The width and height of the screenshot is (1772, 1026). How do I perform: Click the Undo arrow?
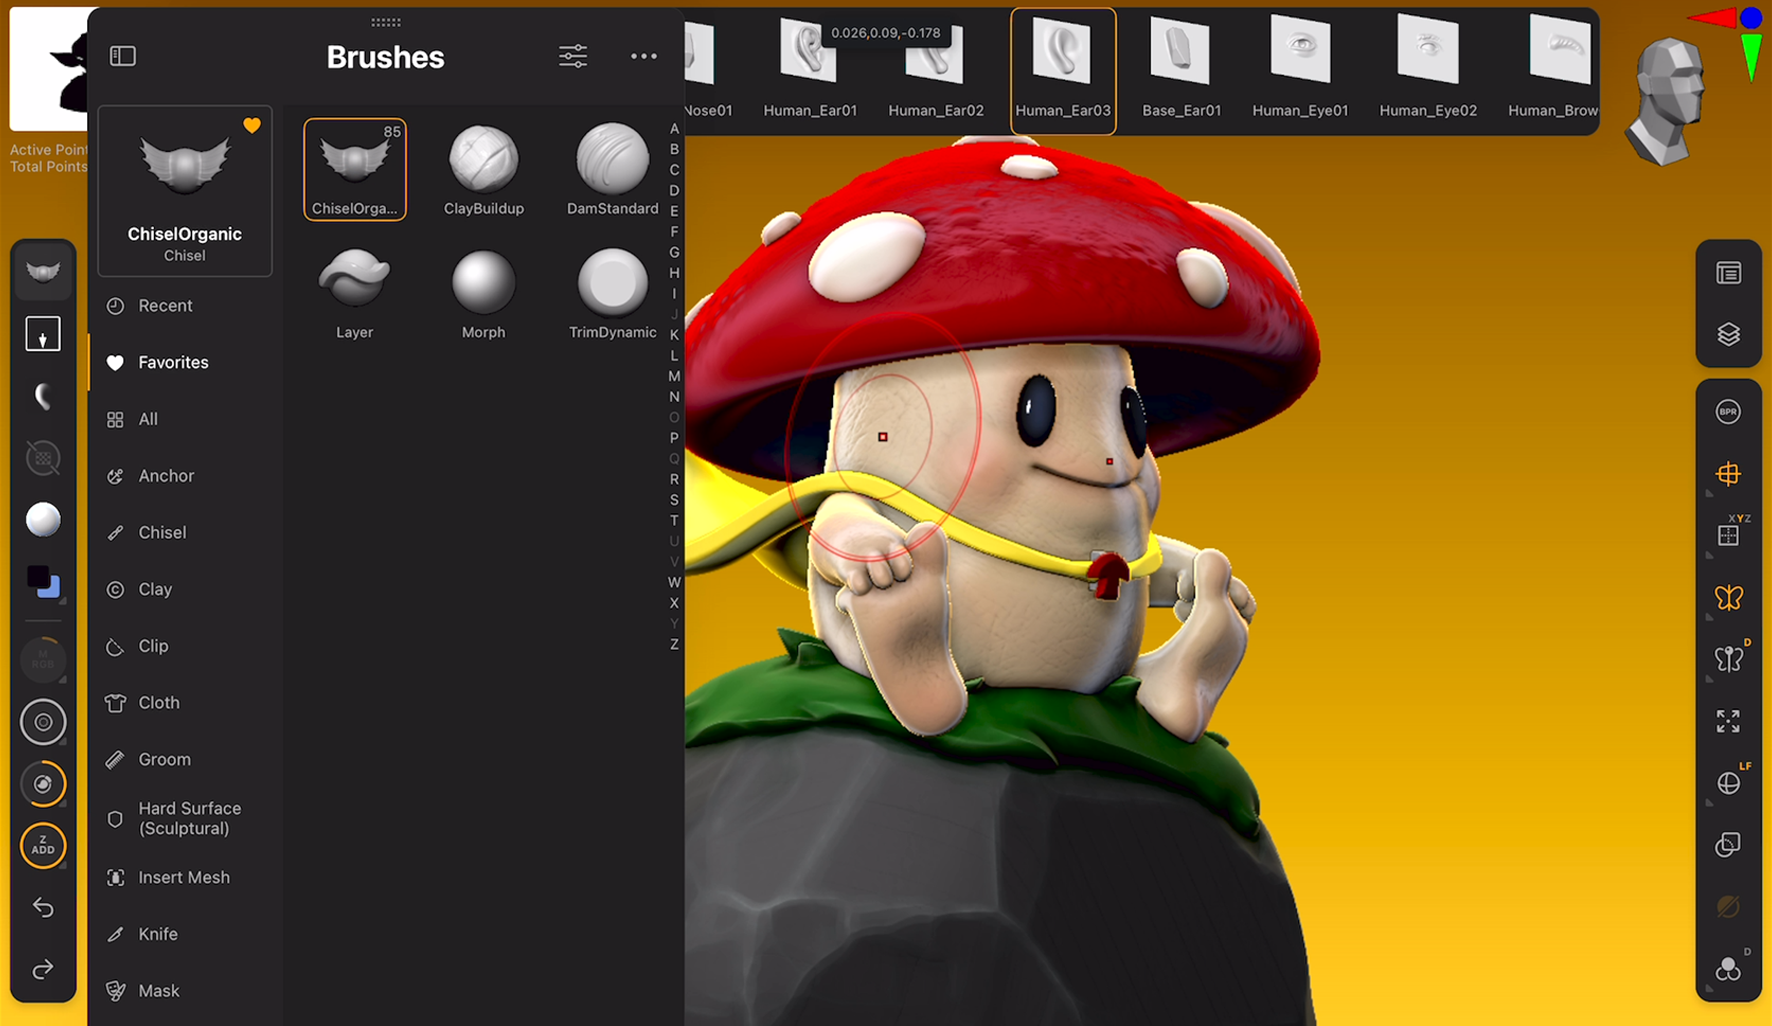point(42,907)
